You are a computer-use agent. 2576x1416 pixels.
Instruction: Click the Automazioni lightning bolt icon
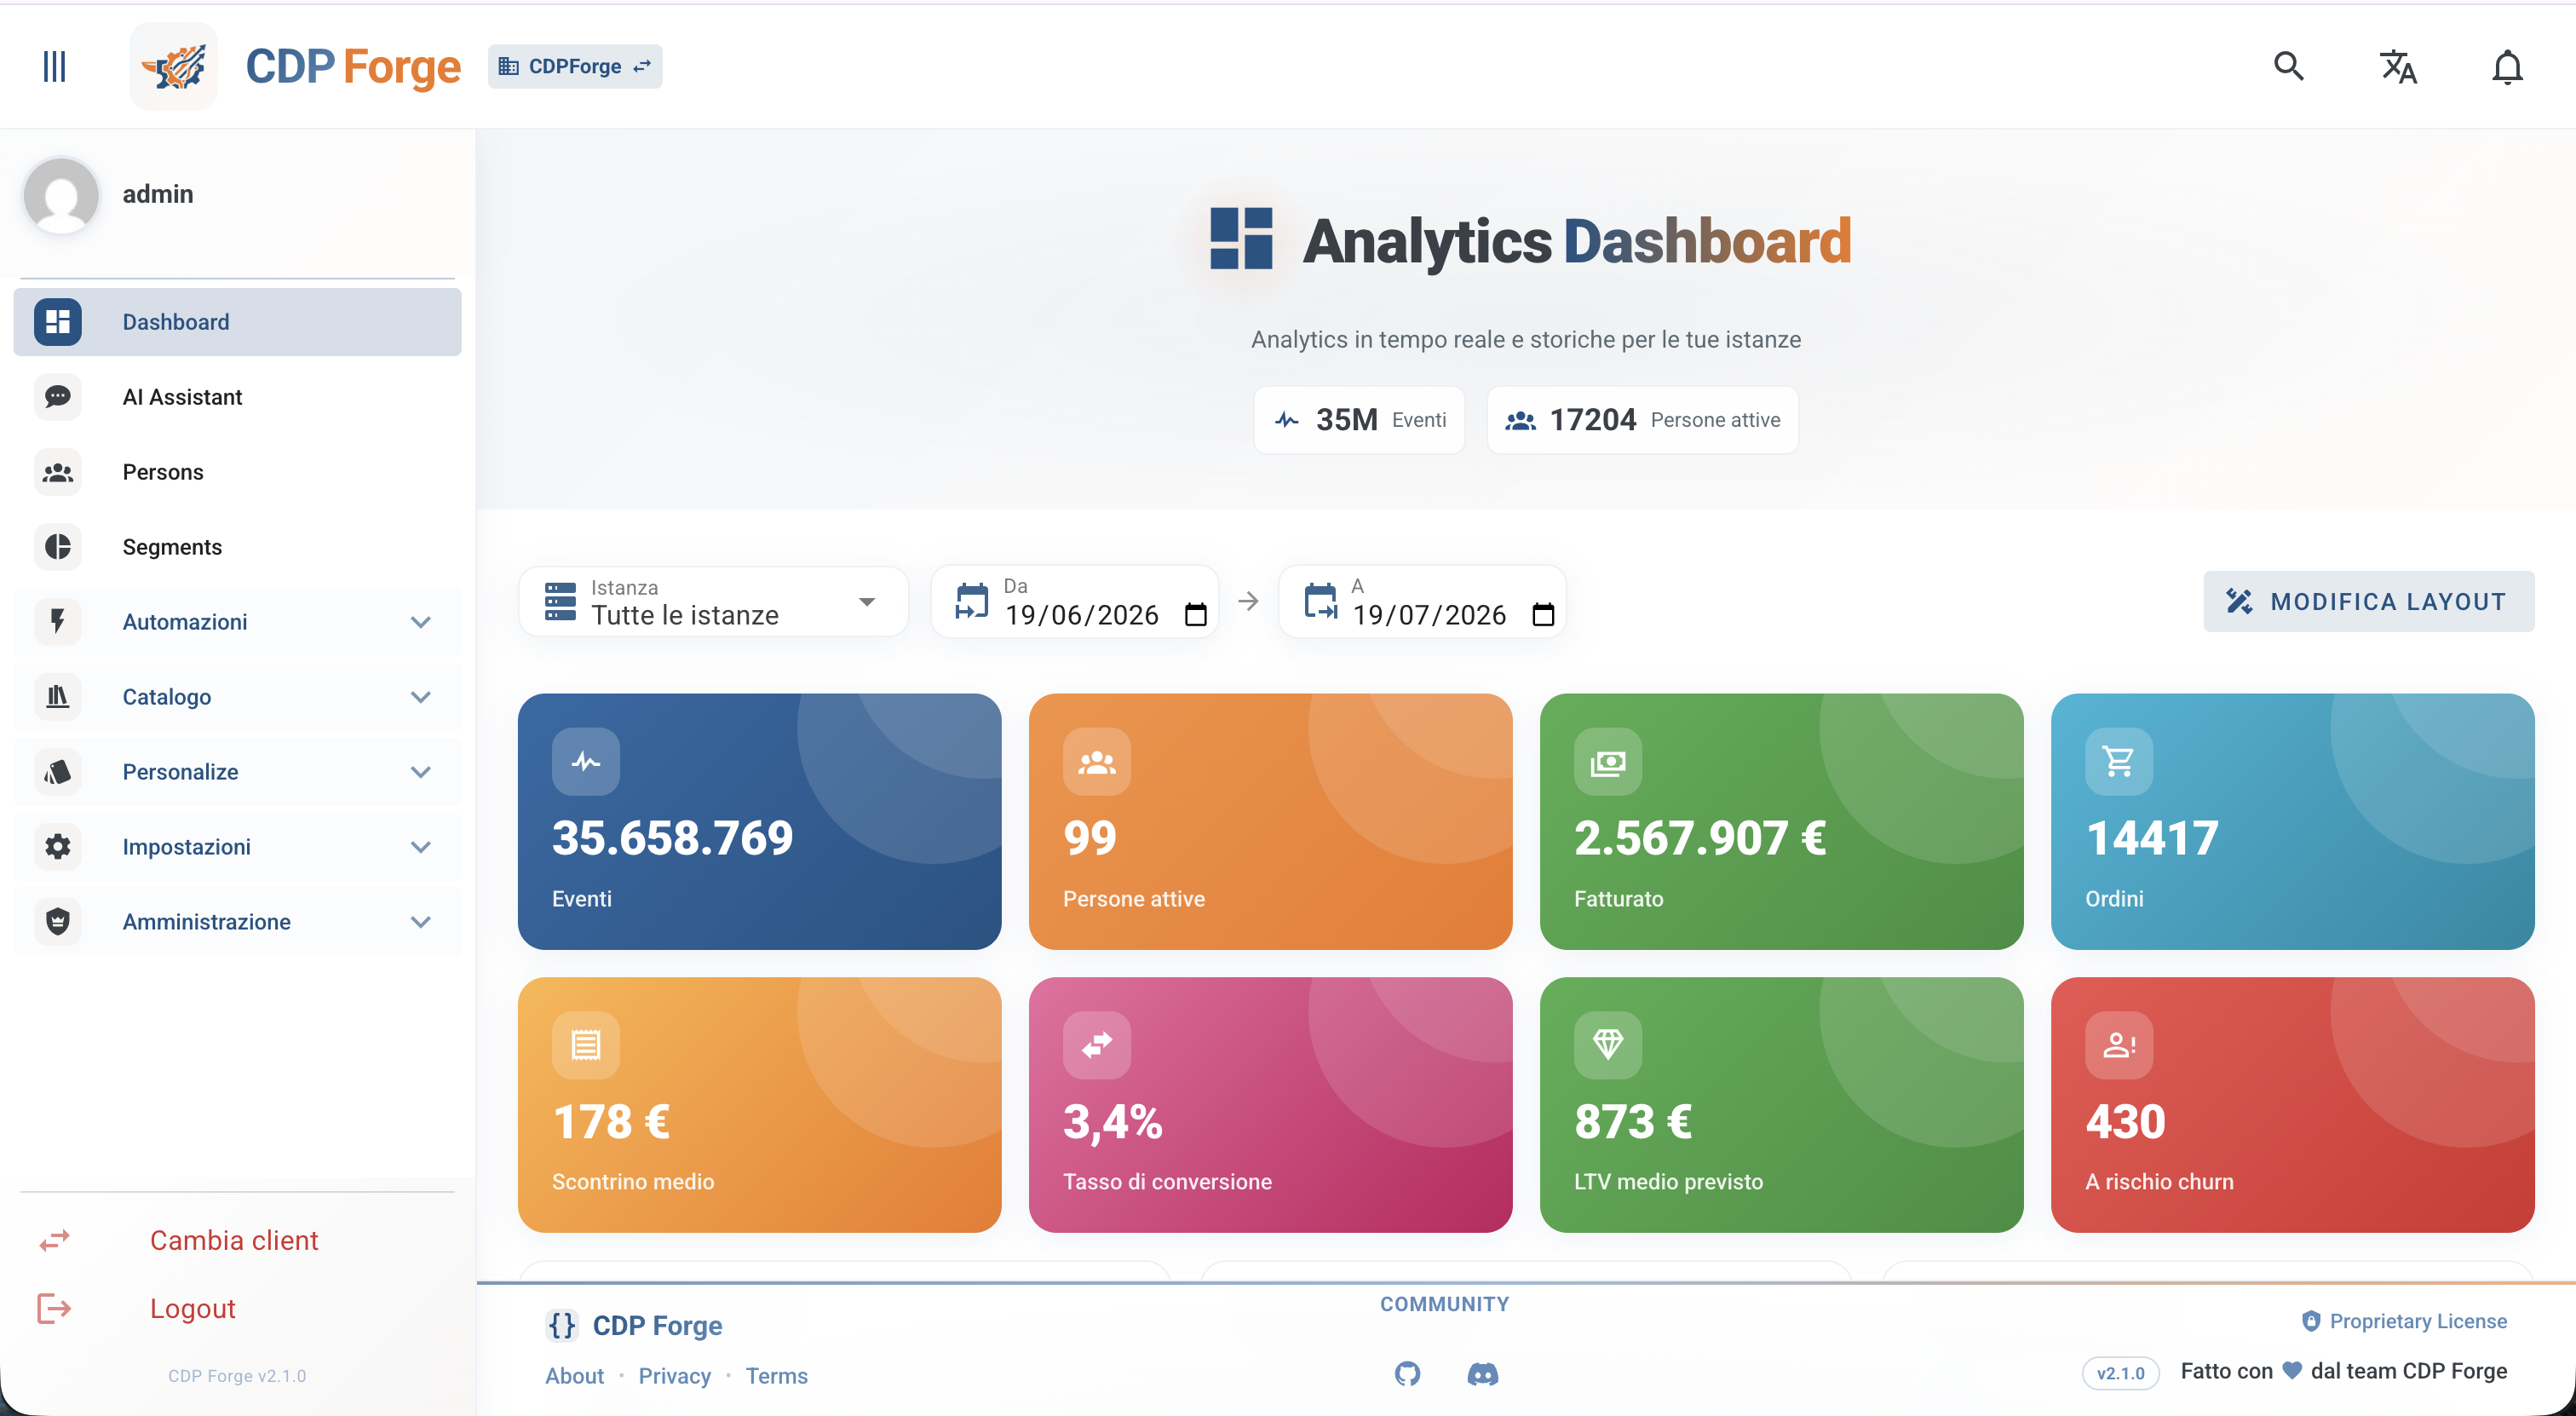click(x=58, y=622)
